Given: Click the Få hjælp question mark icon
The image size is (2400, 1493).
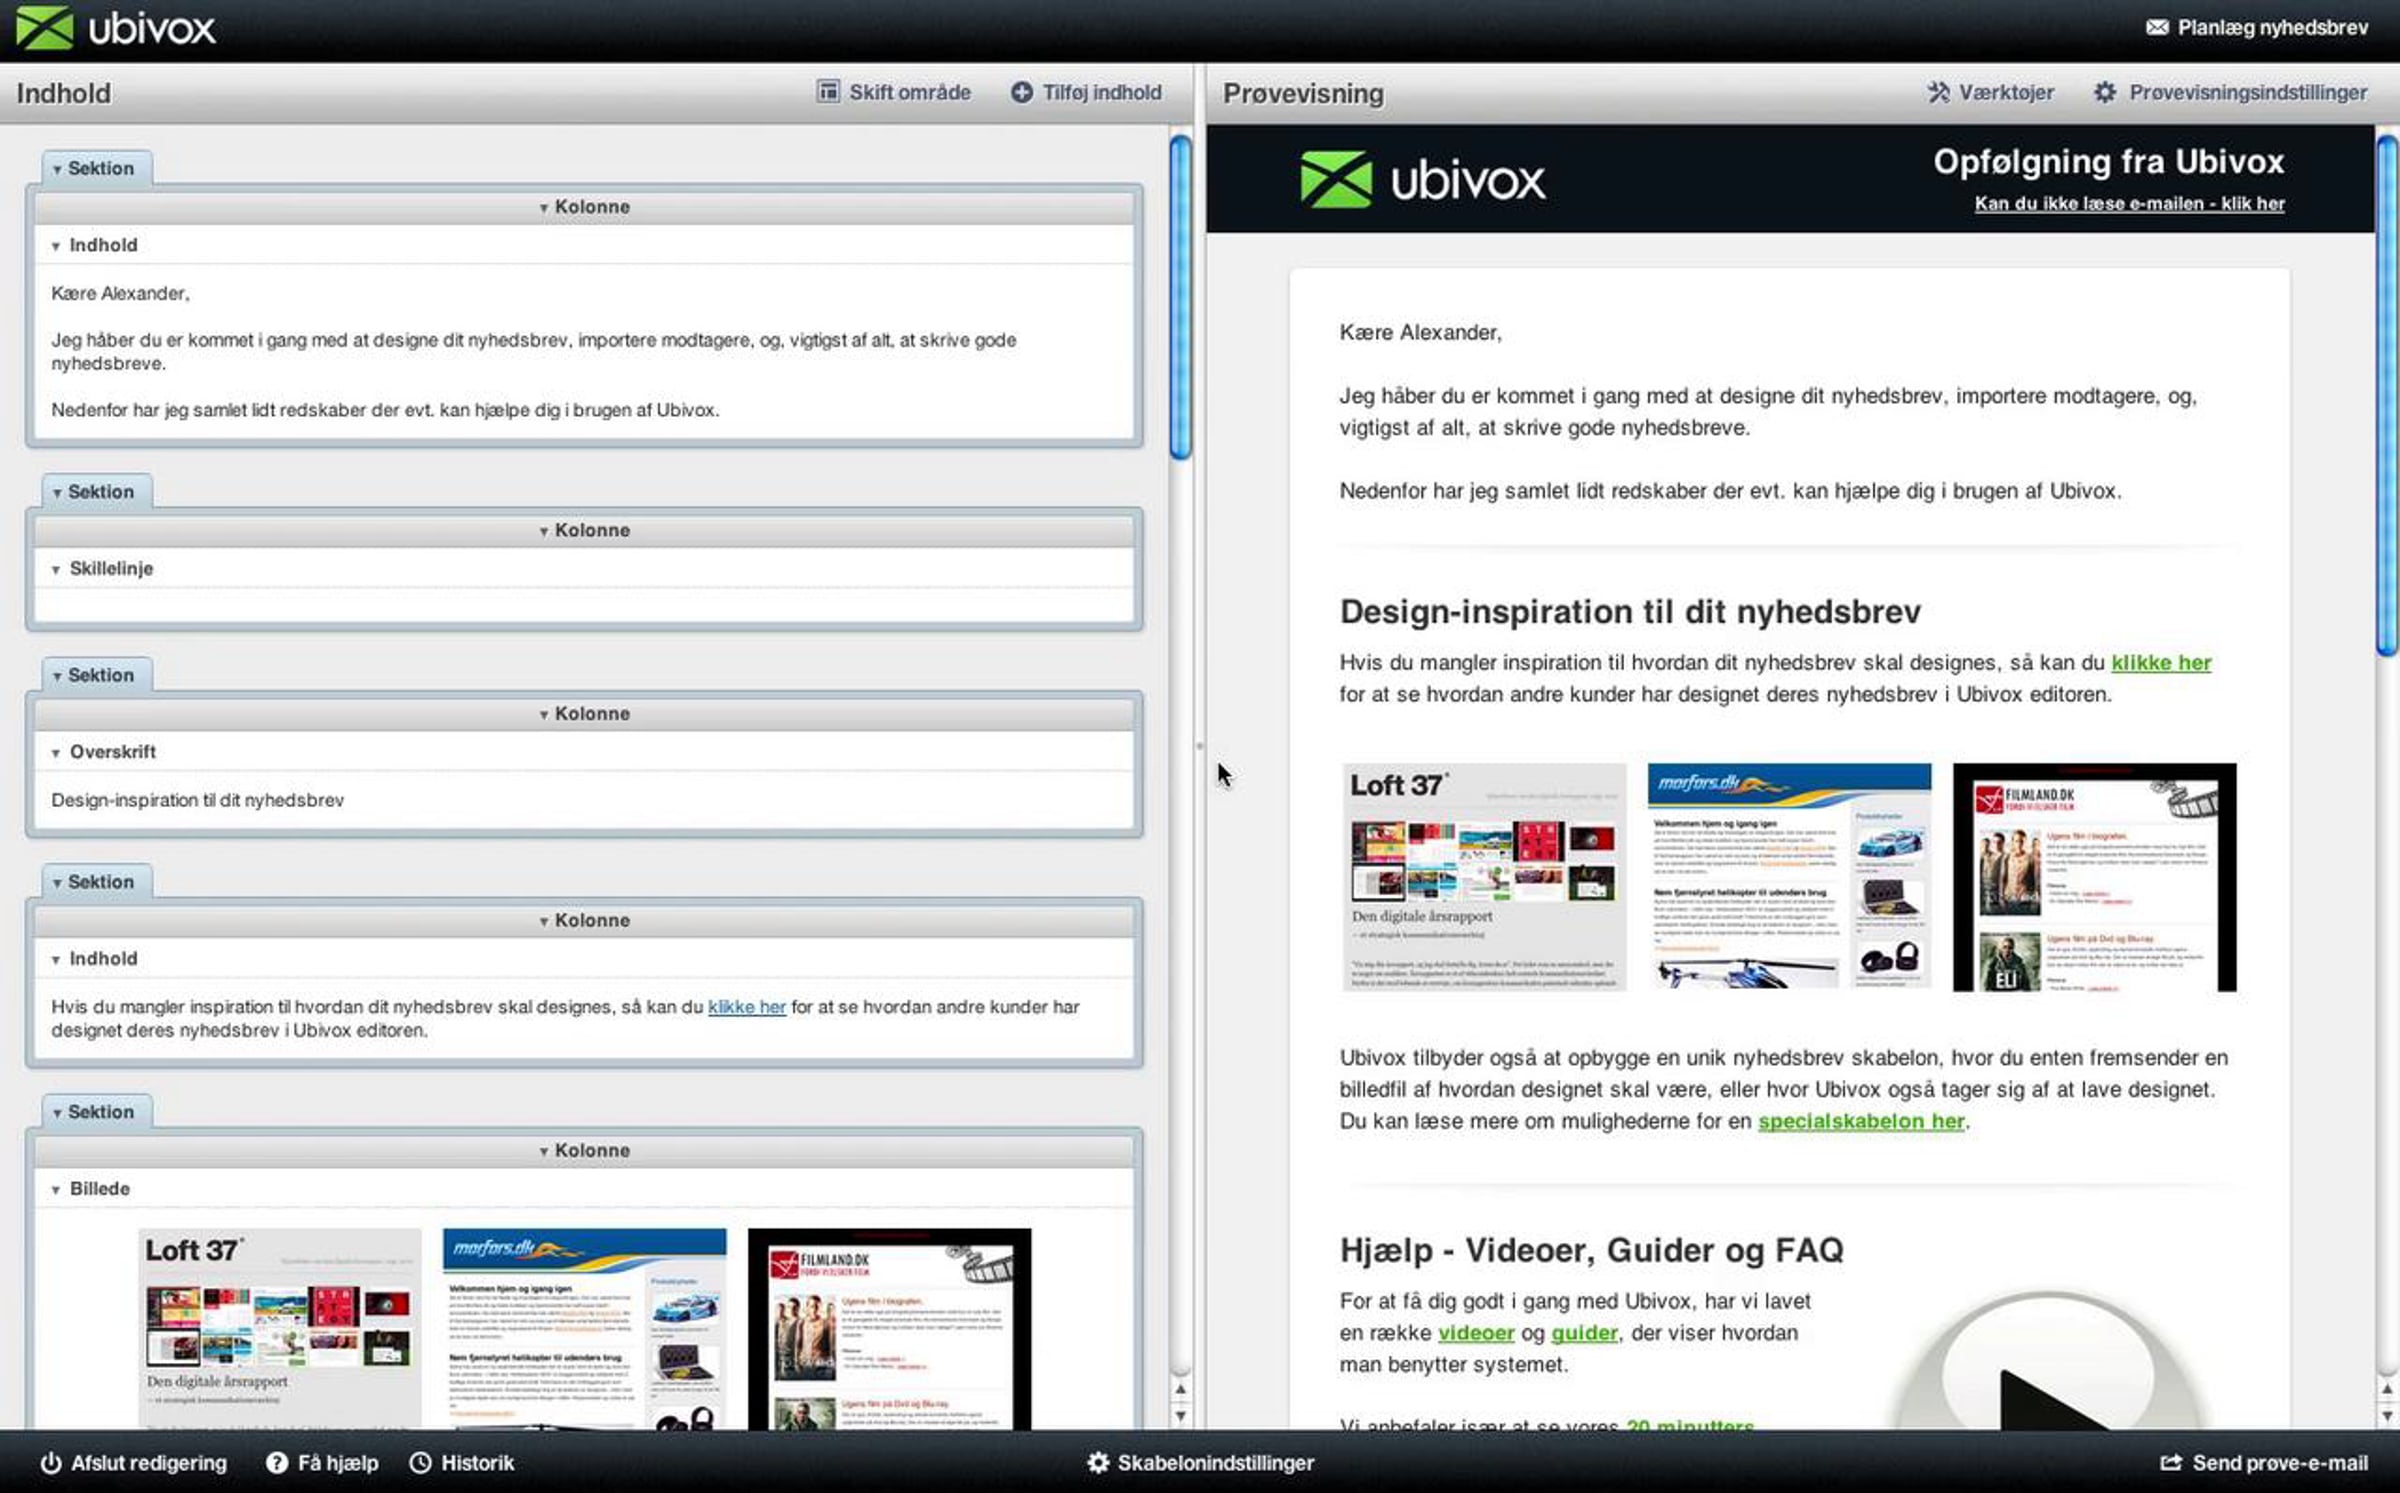Looking at the screenshot, I should 276,1463.
